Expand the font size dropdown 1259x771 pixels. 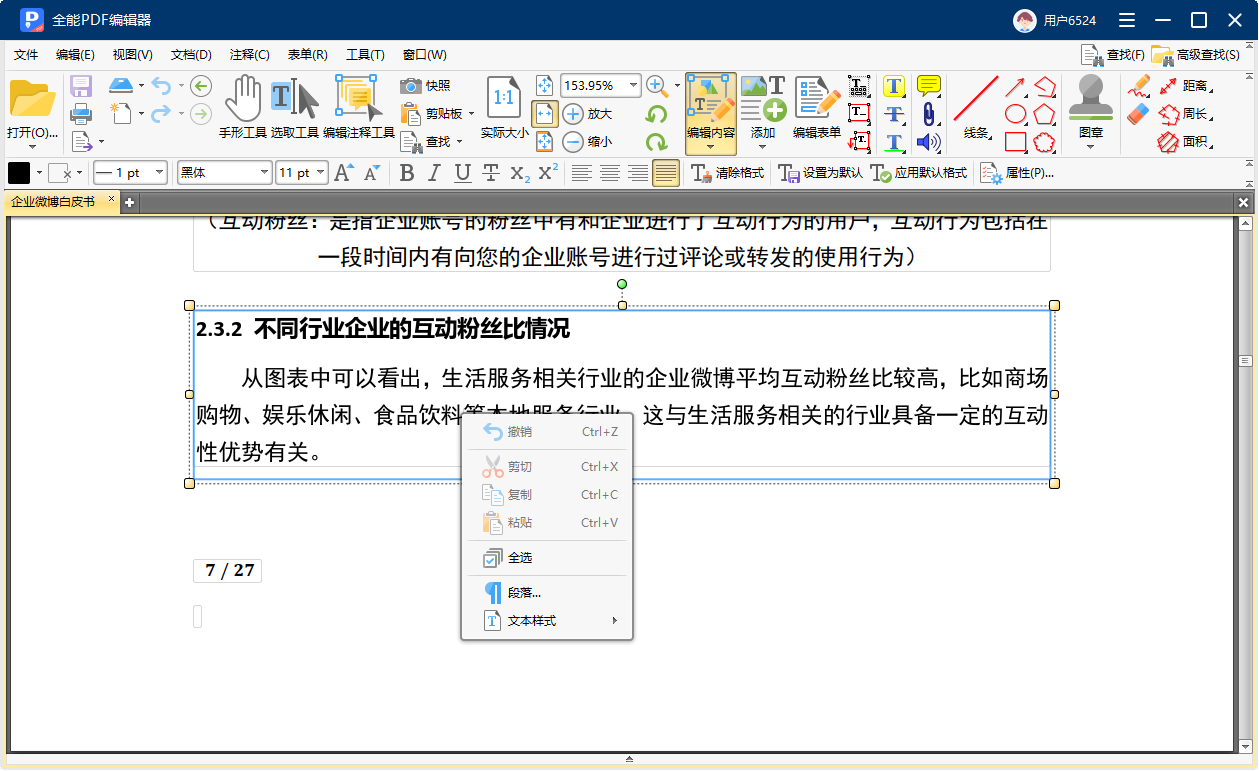point(320,173)
